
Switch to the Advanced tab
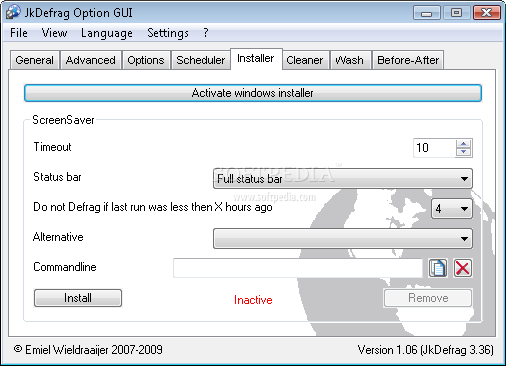point(91,60)
